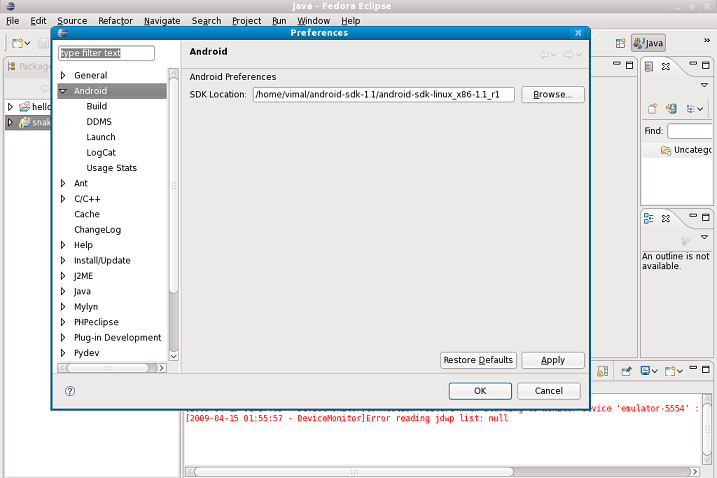Screen dimensions: 717x478
Task: Click Restore Defaults button
Action: (x=478, y=360)
